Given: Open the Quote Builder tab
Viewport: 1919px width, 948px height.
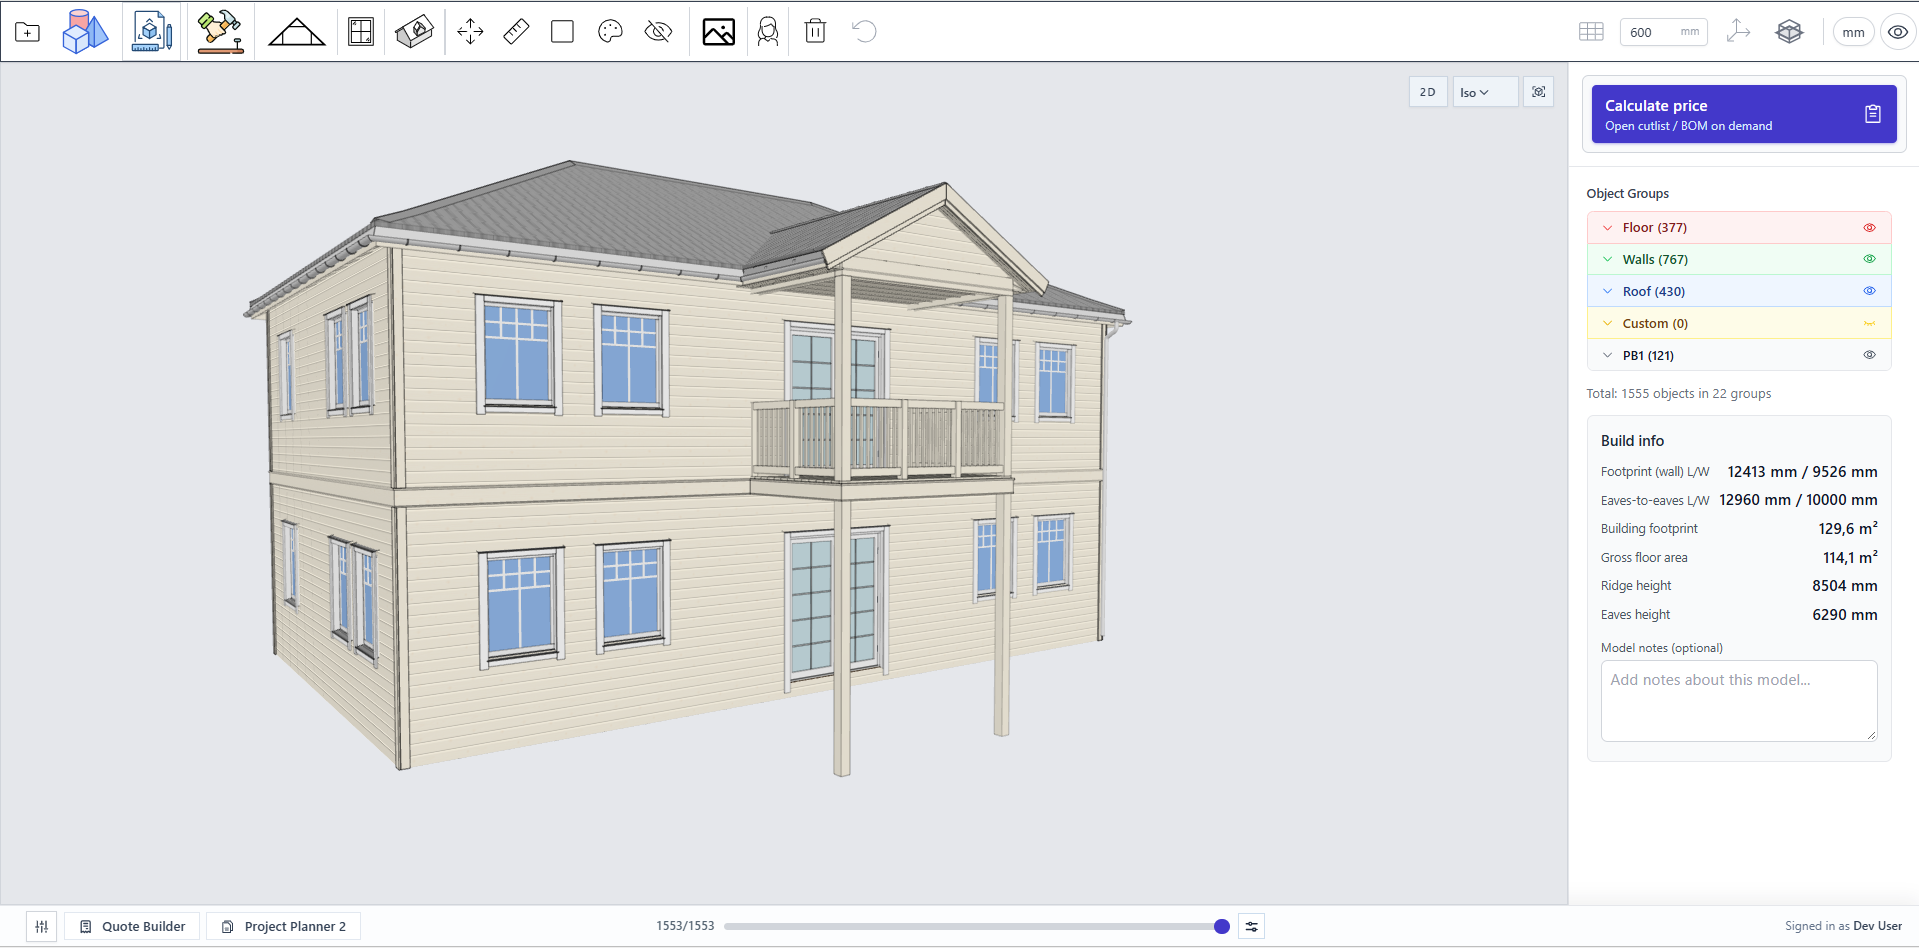Looking at the screenshot, I should 132,926.
